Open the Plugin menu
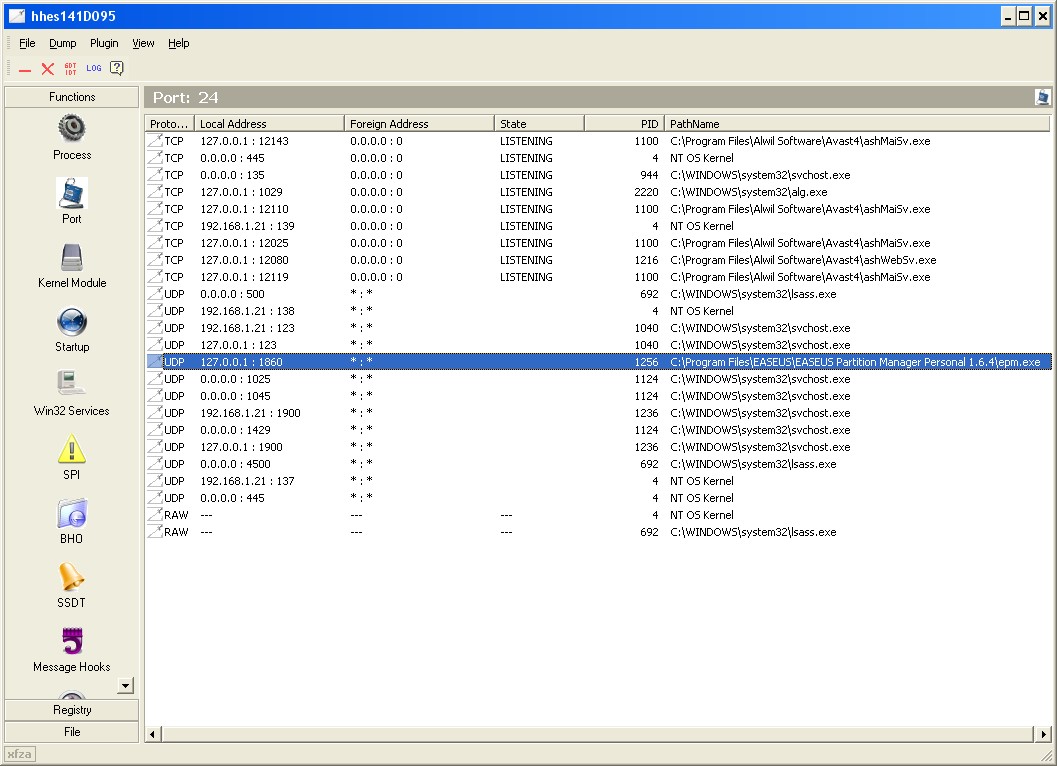The height and width of the screenshot is (766, 1057). (104, 43)
